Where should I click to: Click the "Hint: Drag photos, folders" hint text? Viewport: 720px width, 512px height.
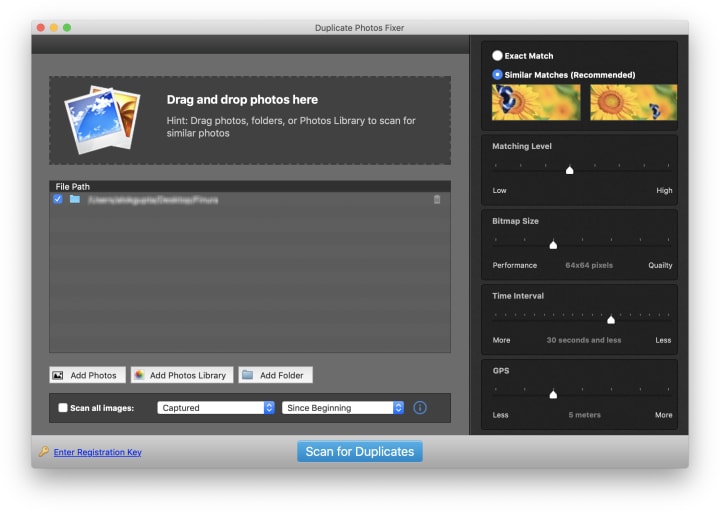pos(291,127)
